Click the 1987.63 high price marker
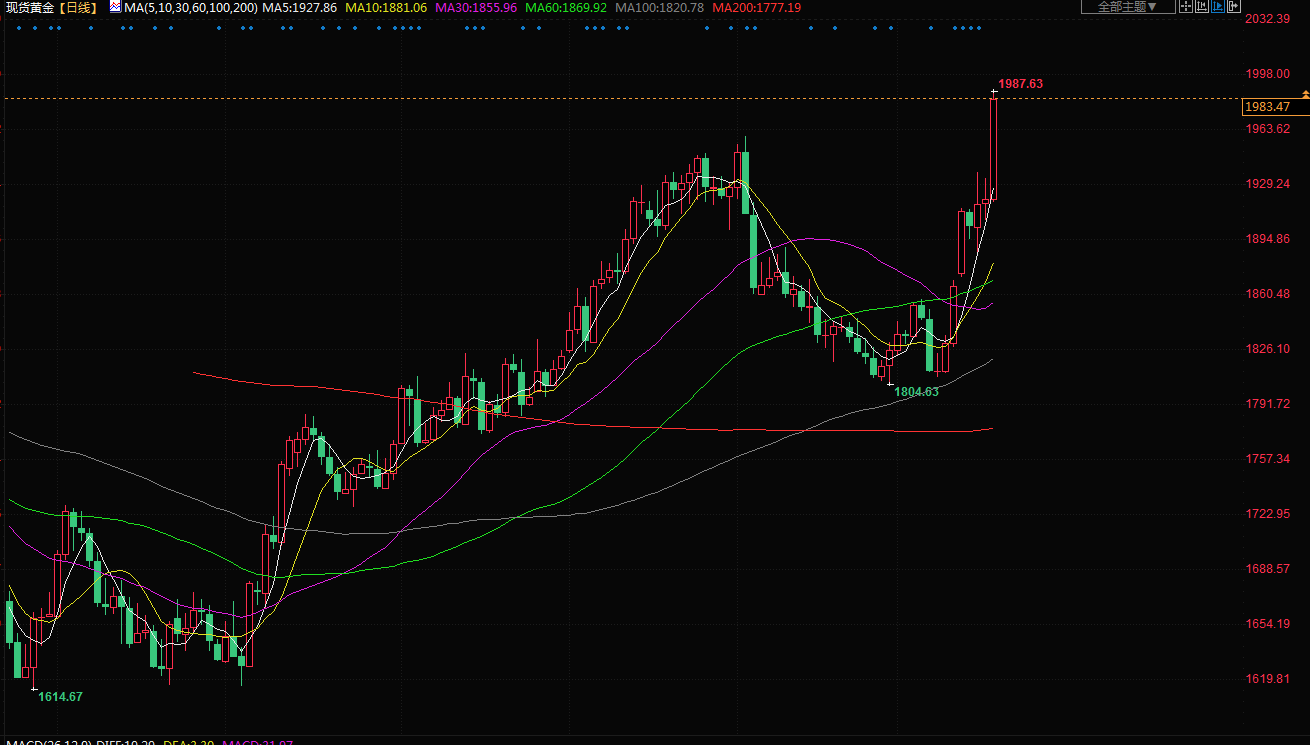The height and width of the screenshot is (745, 1310). point(1020,84)
